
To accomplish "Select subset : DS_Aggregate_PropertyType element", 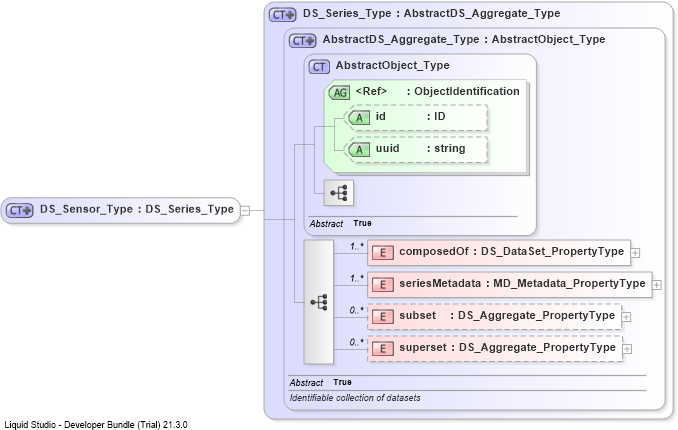I will (494, 316).
